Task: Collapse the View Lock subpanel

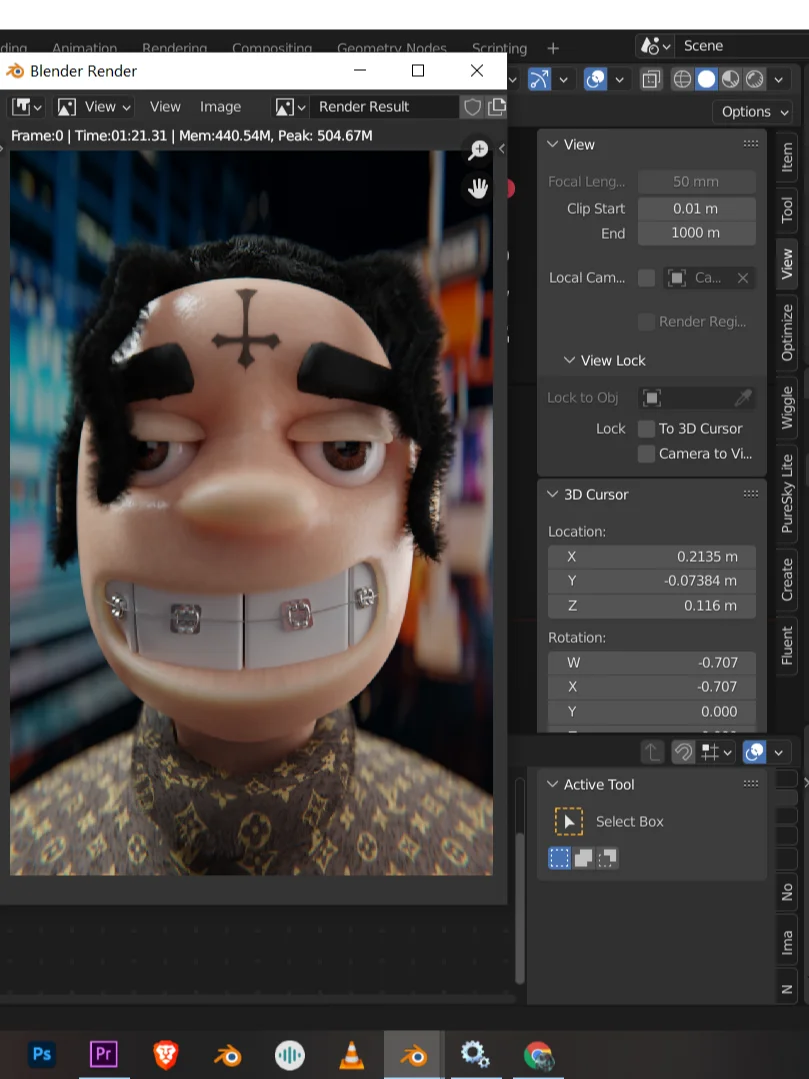Action: pyautogui.click(x=569, y=360)
